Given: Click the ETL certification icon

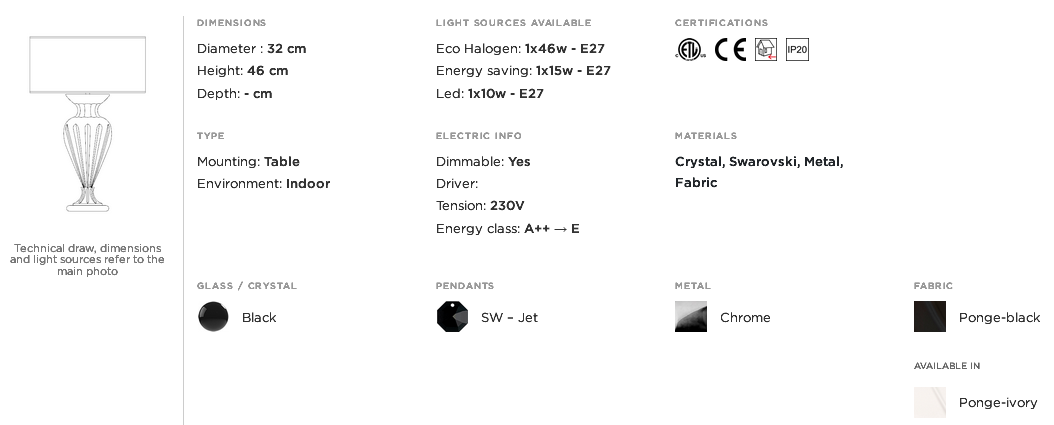Looking at the screenshot, I should 690,50.
